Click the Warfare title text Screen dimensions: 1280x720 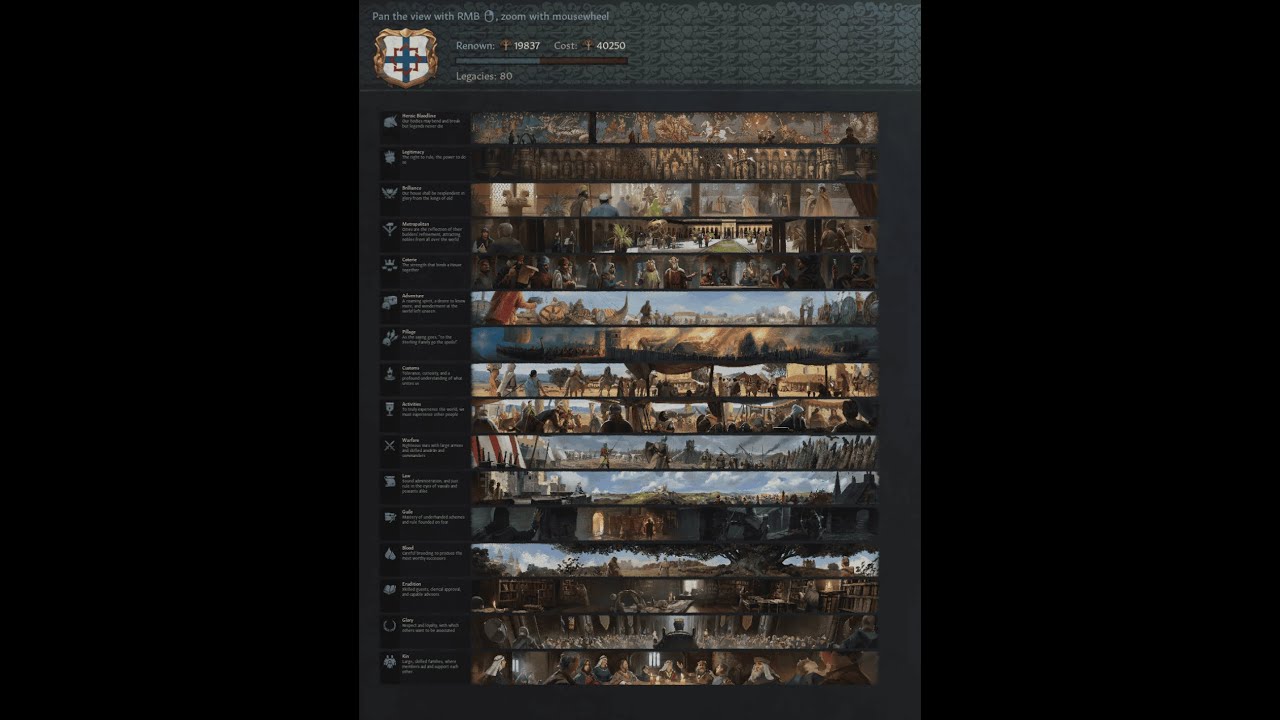[411, 440]
